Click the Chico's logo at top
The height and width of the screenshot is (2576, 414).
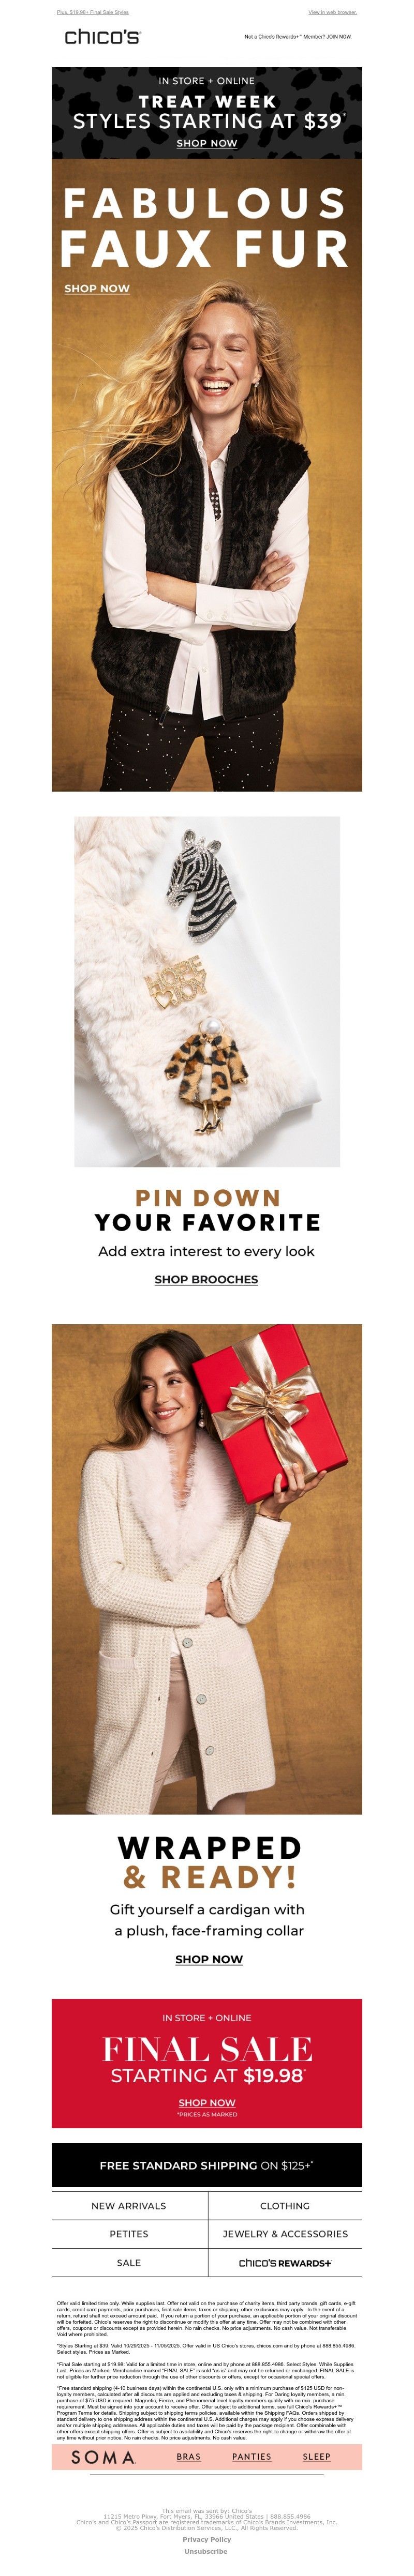point(103,36)
